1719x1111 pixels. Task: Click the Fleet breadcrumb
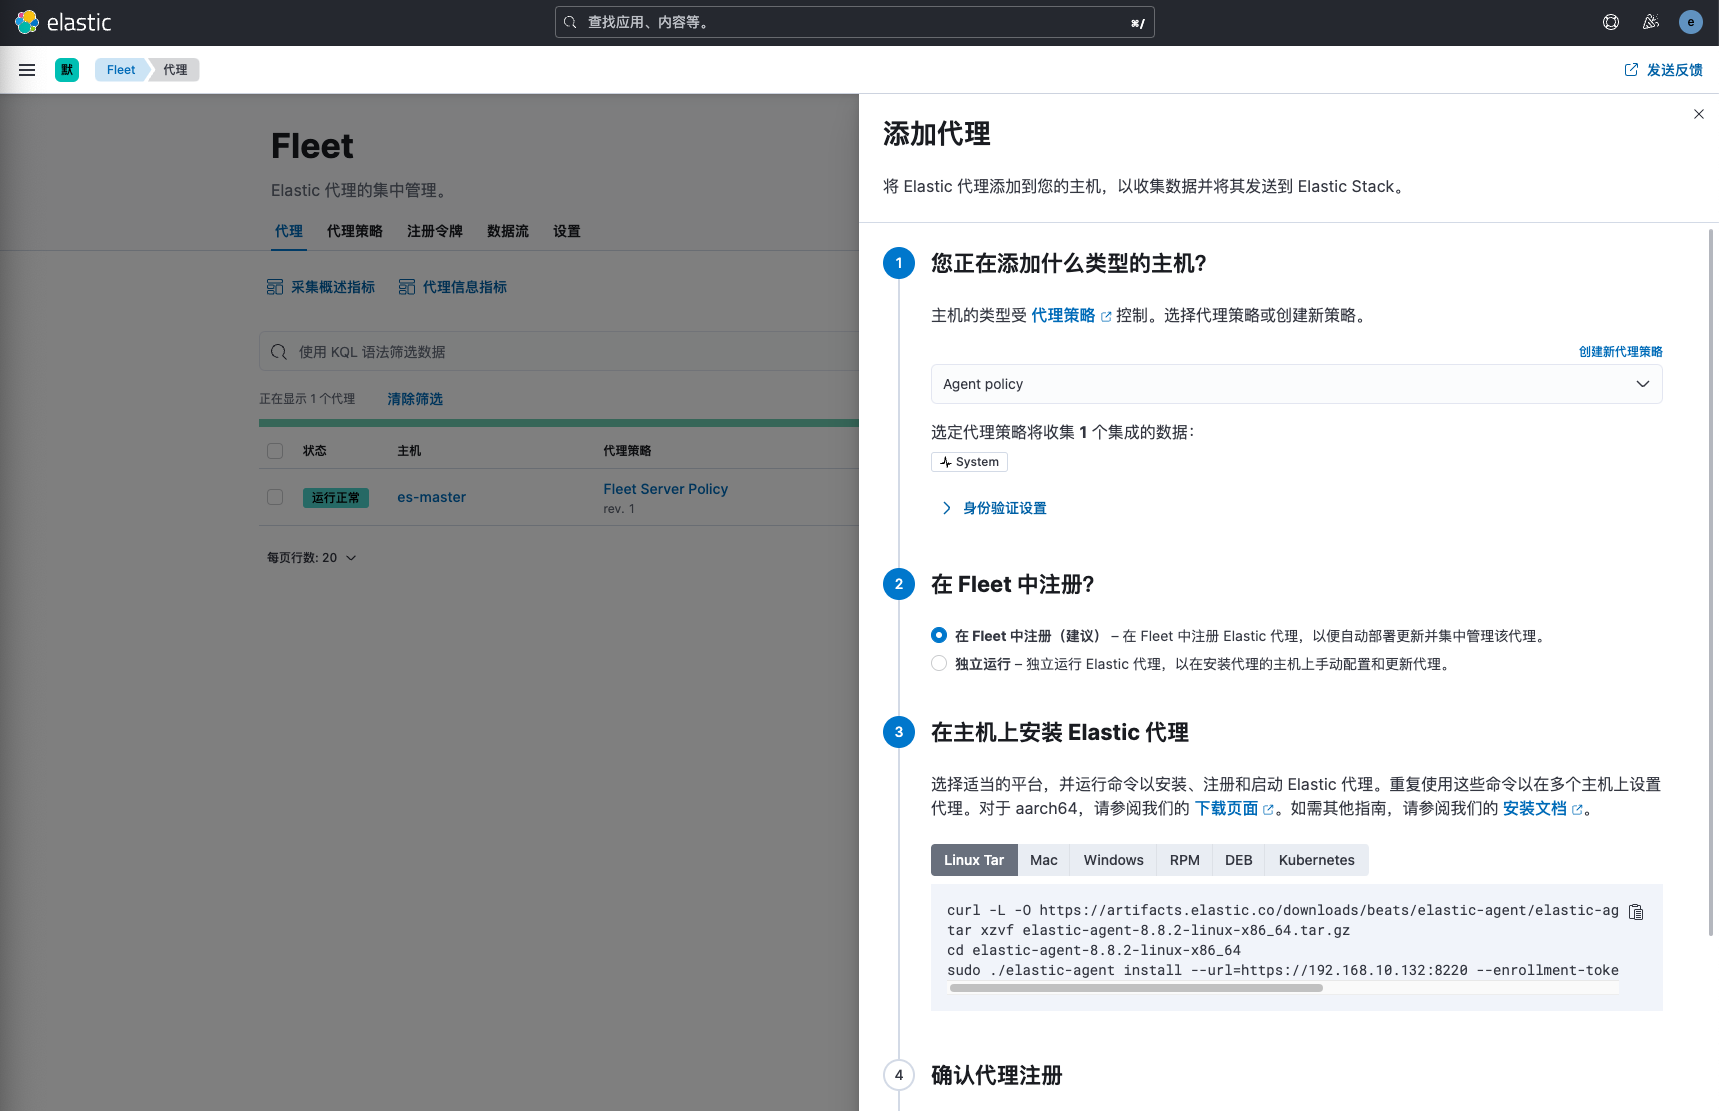tap(121, 70)
